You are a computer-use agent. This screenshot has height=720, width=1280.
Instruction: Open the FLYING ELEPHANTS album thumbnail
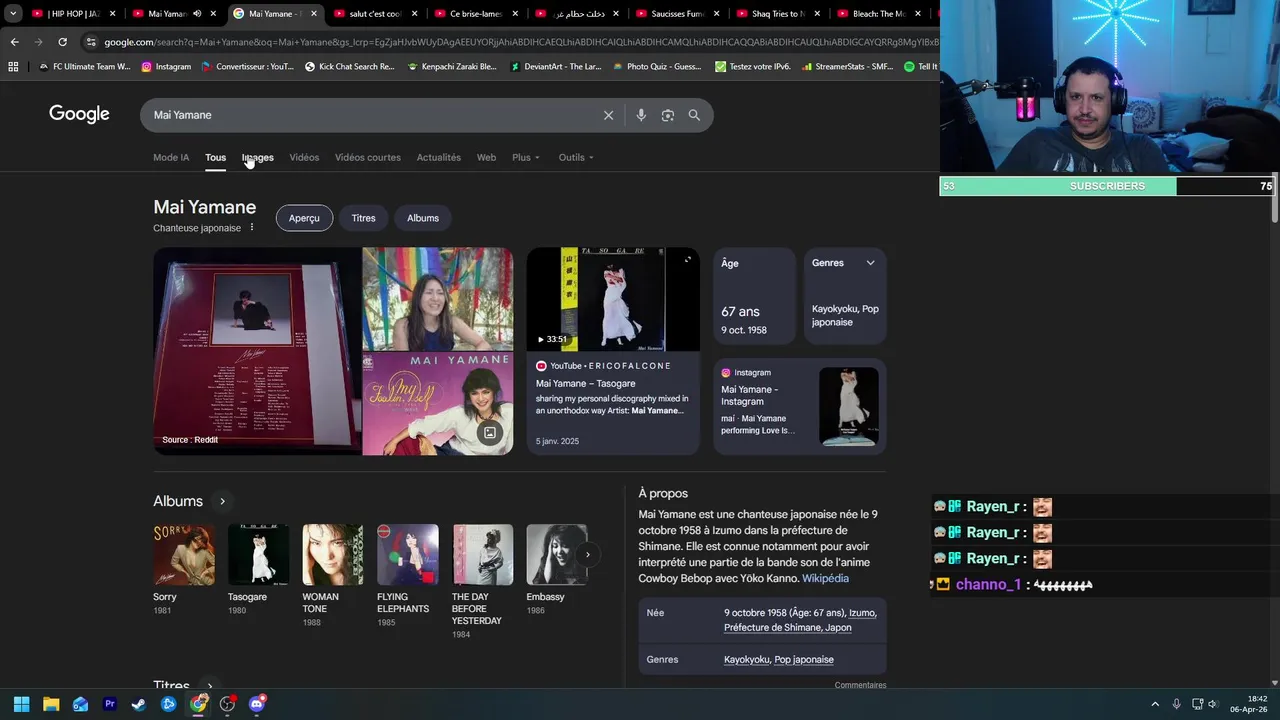pyautogui.click(x=408, y=554)
